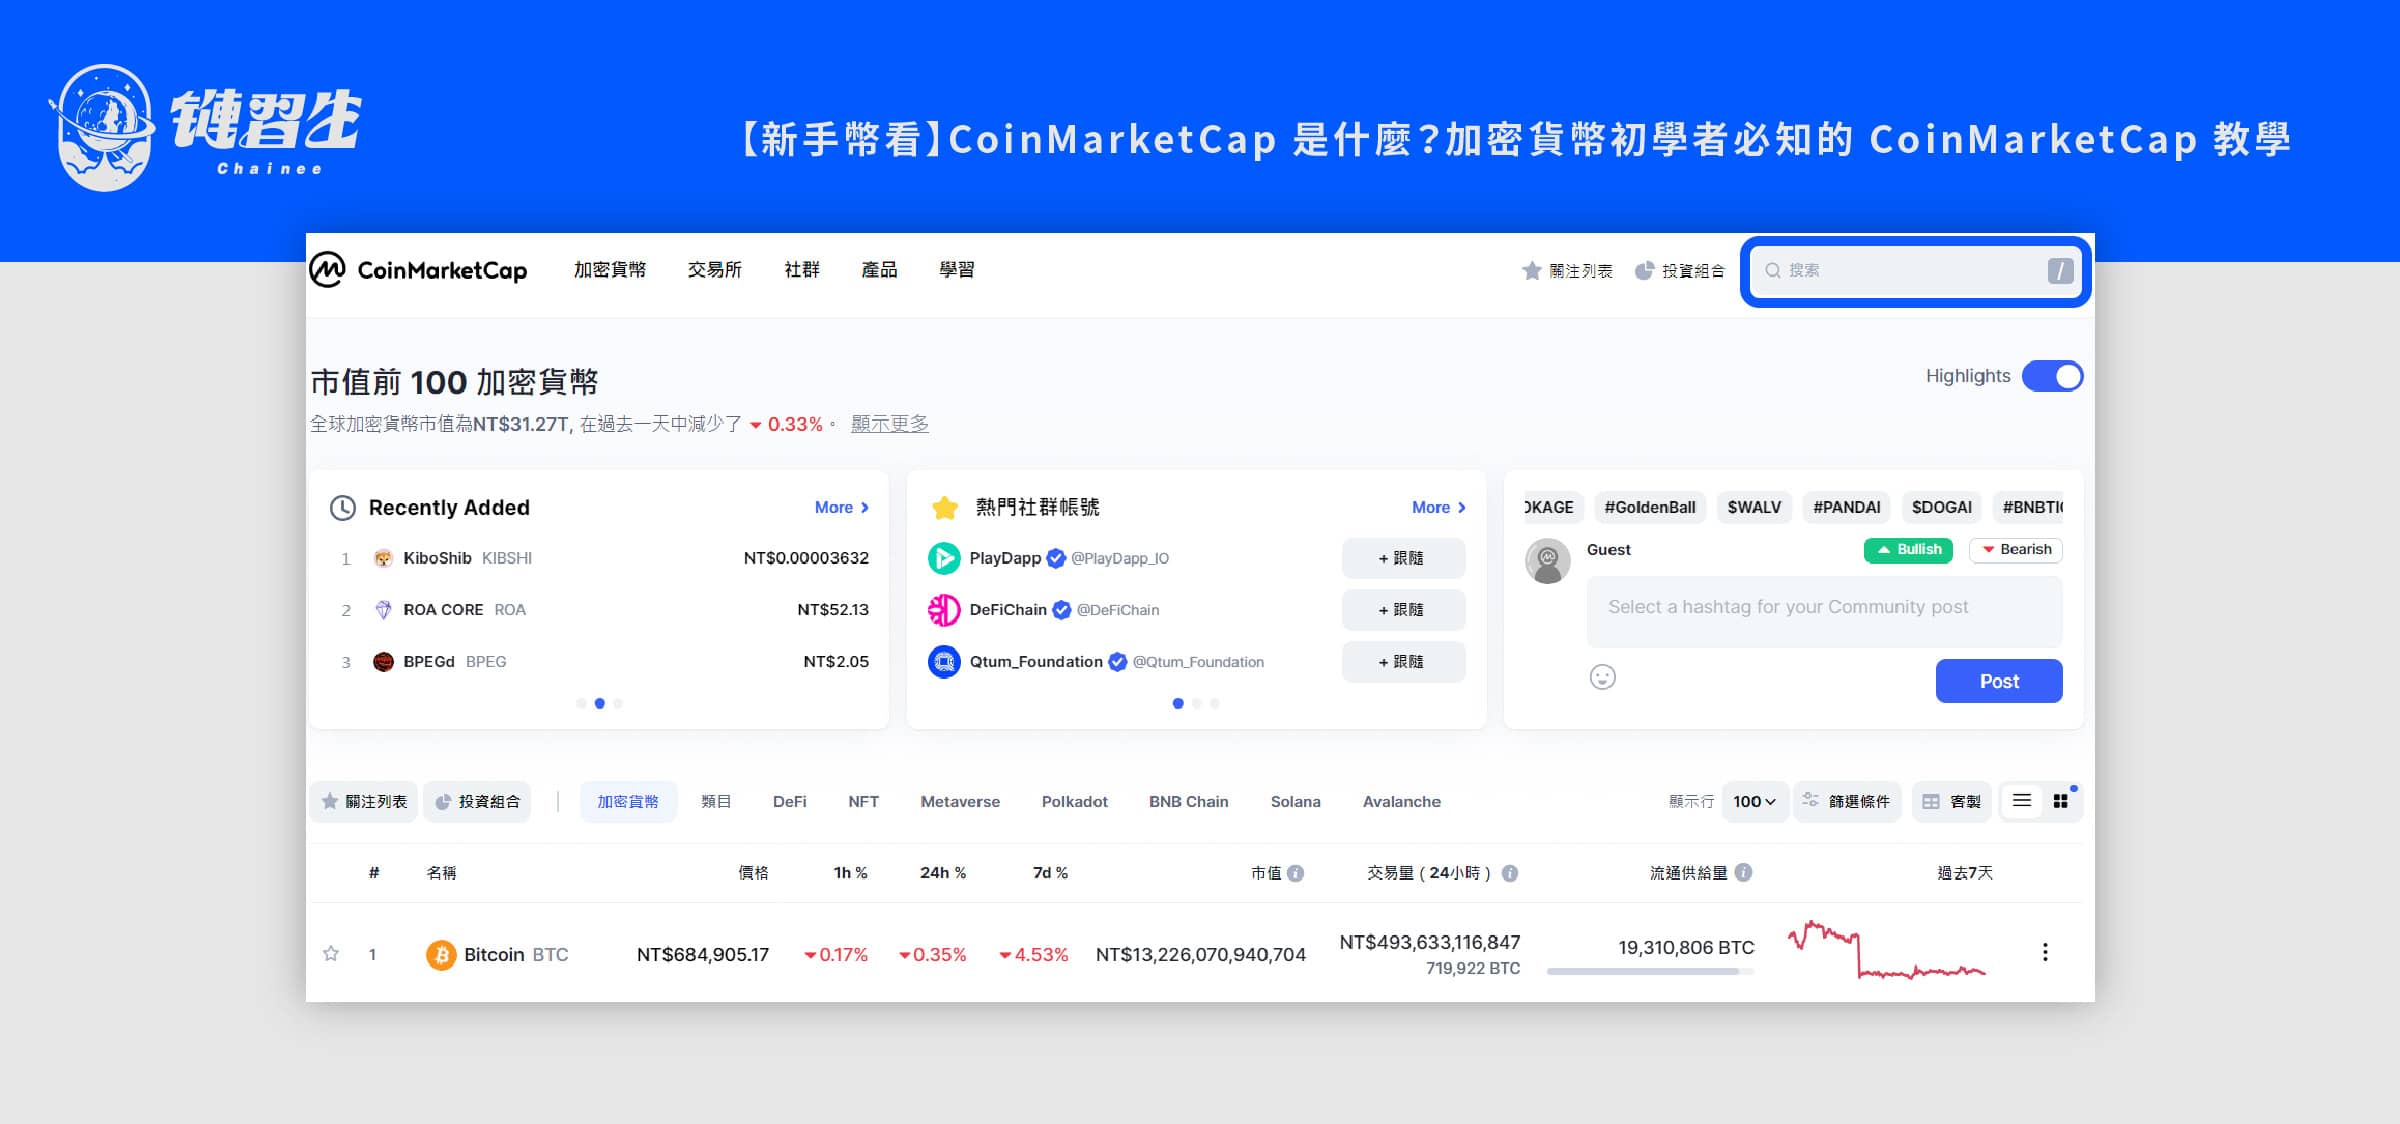Follow PlayDapp account
Viewport: 2400px width, 1124px height.
1403,558
